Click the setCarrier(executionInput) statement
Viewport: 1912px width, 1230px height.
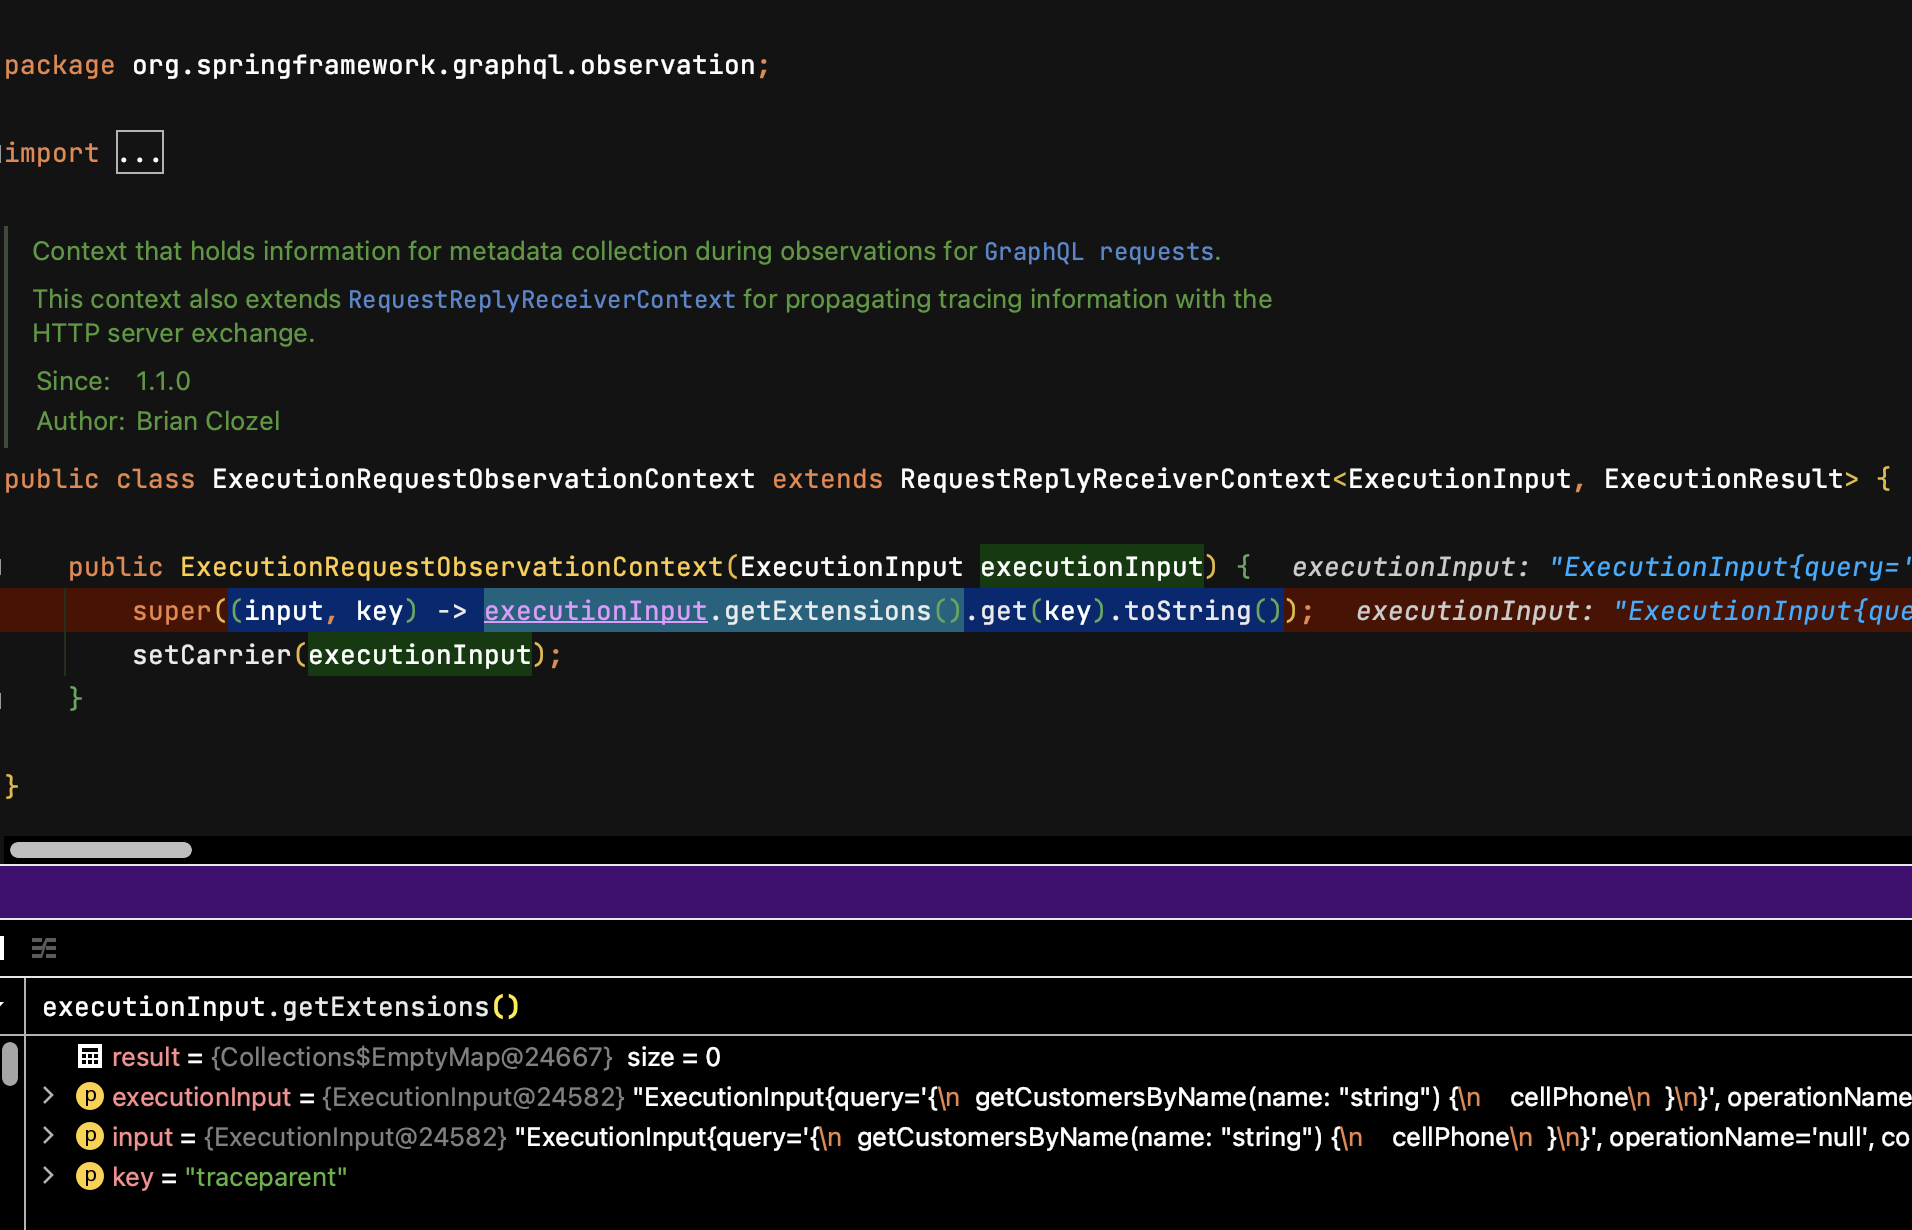pyautogui.click(x=345, y=654)
